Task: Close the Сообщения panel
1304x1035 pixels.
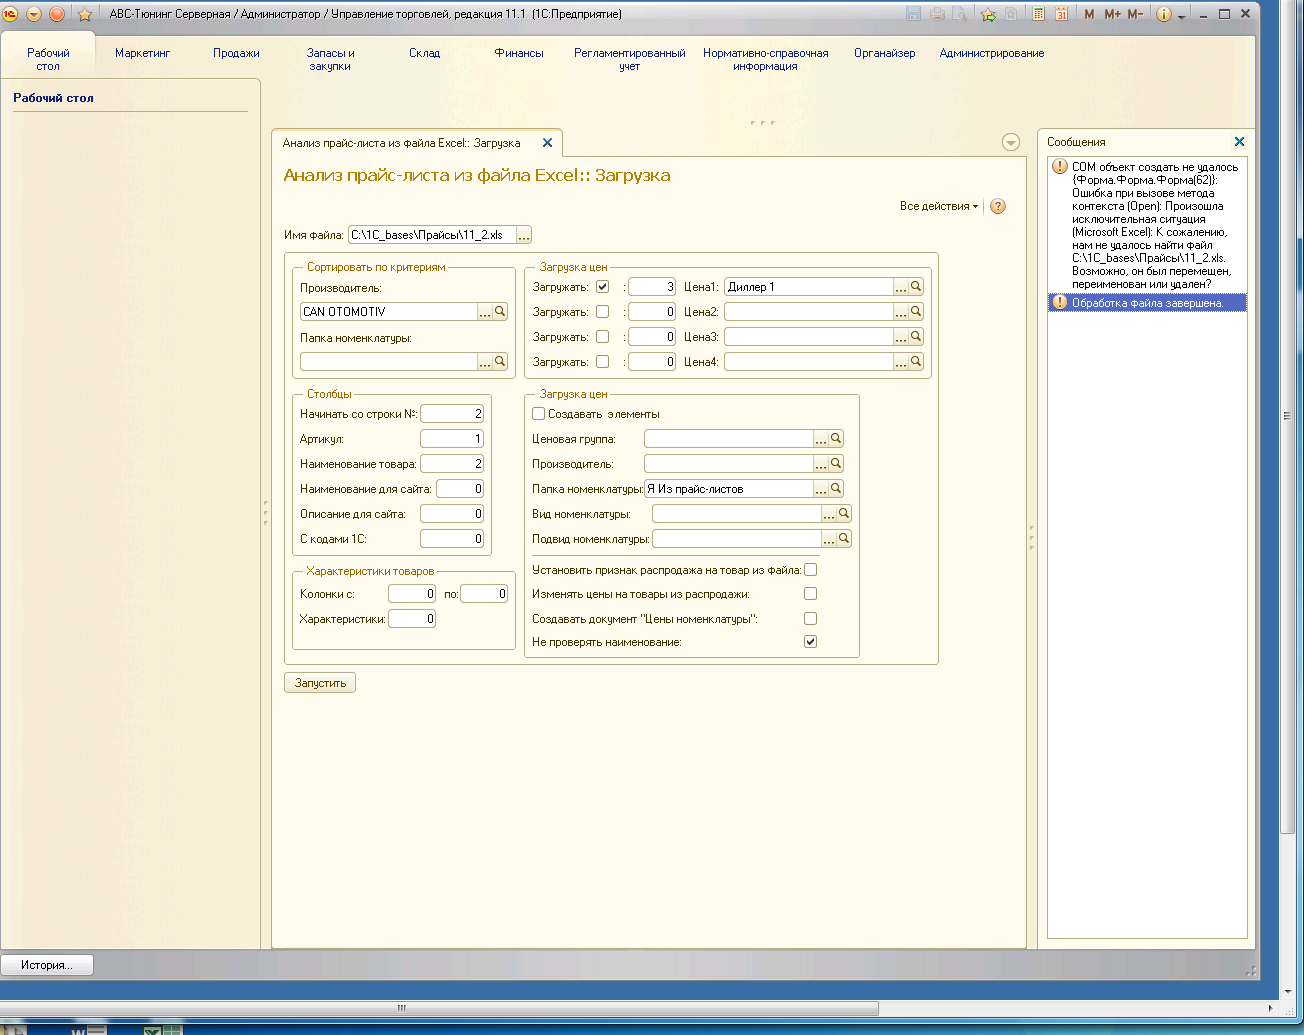Action: tap(1239, 142)
